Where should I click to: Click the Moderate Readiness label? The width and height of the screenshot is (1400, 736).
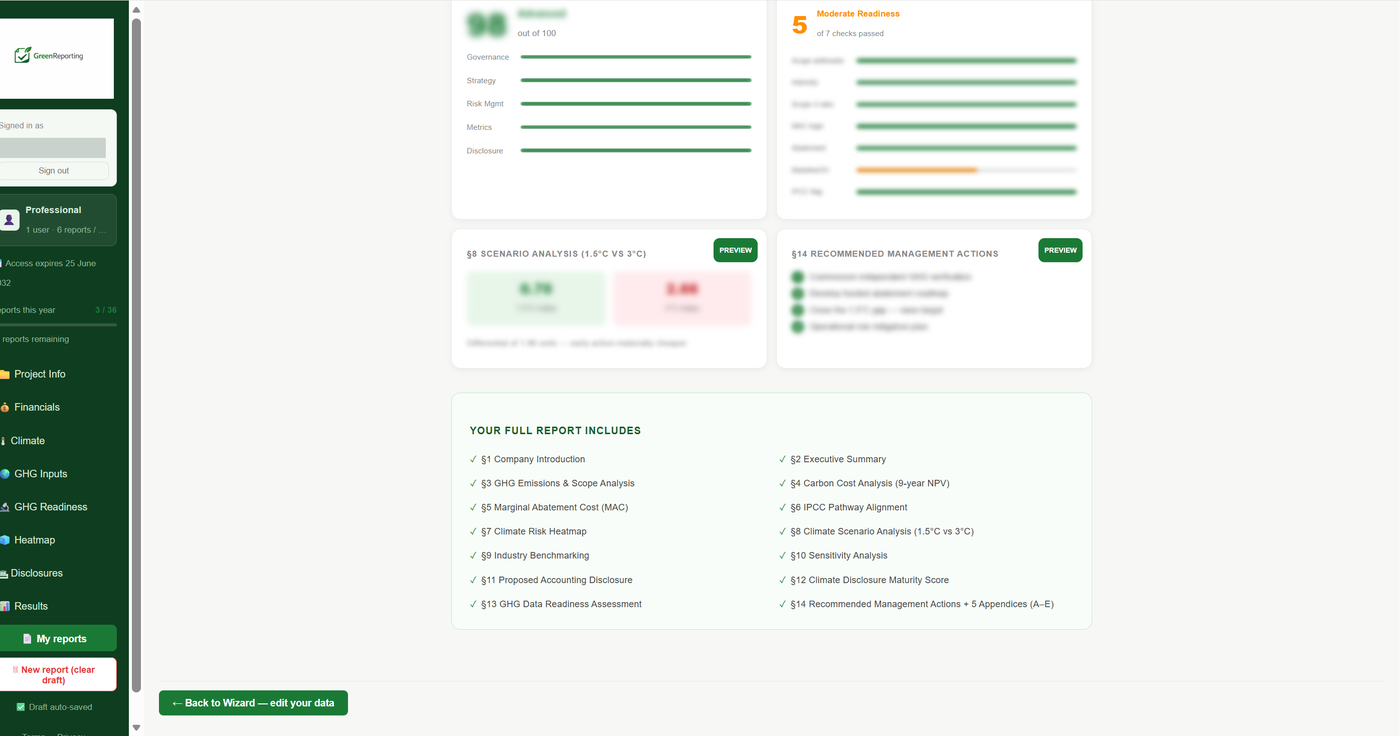[858, 14]
